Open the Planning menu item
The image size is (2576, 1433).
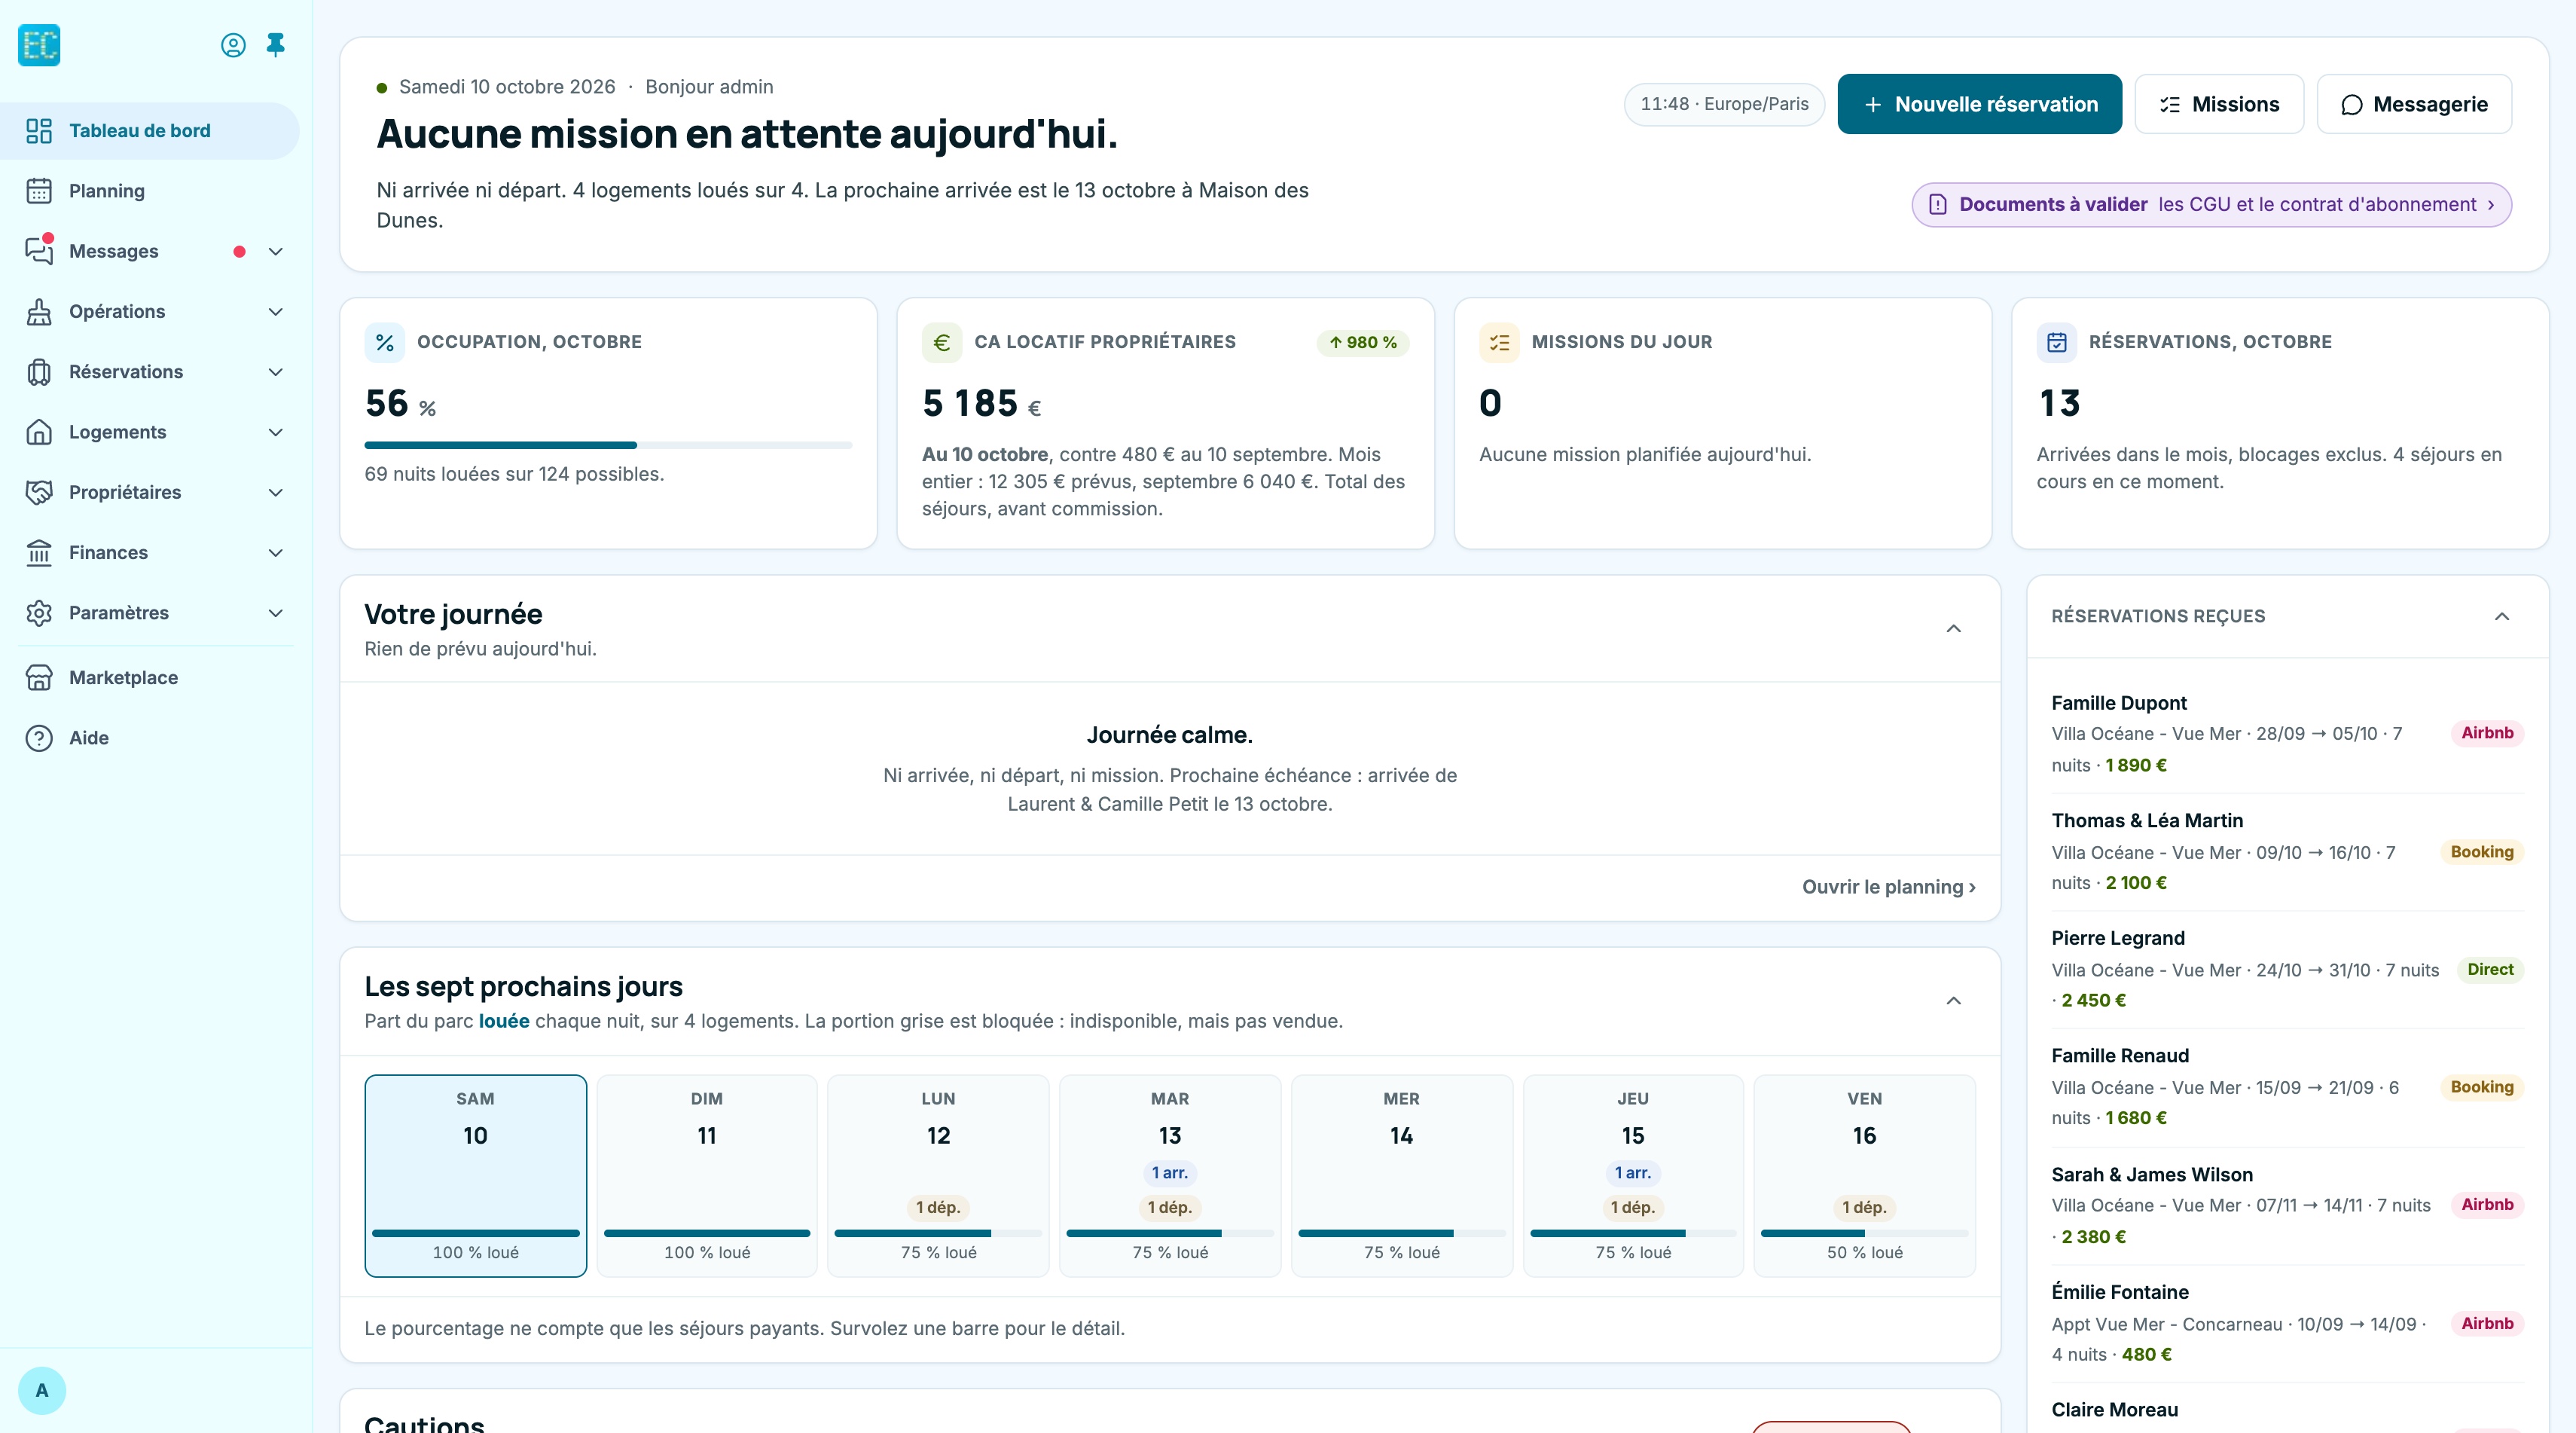[x=150, y=191]
